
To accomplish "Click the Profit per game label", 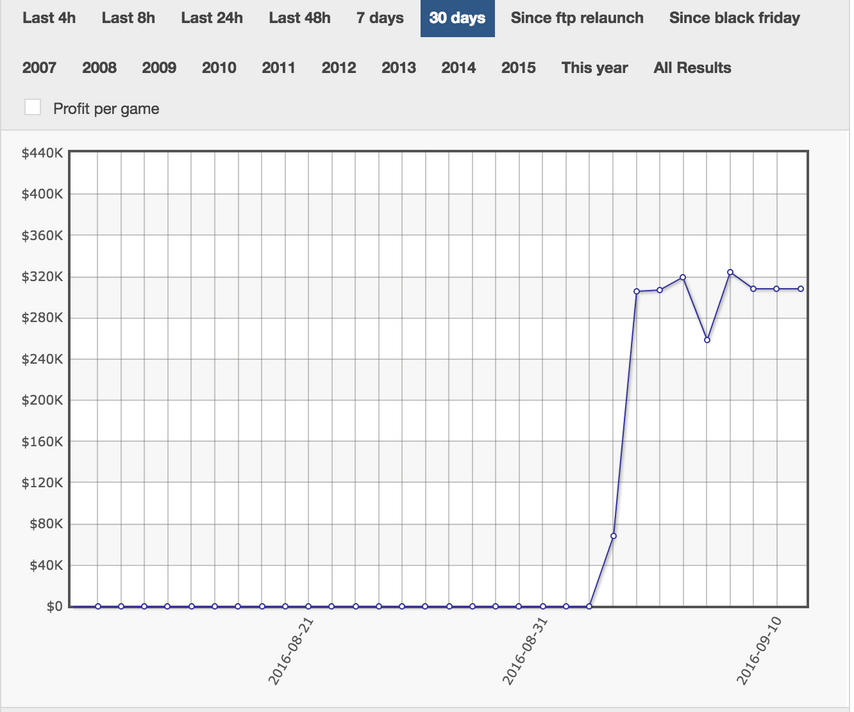I will click(106, 109).
